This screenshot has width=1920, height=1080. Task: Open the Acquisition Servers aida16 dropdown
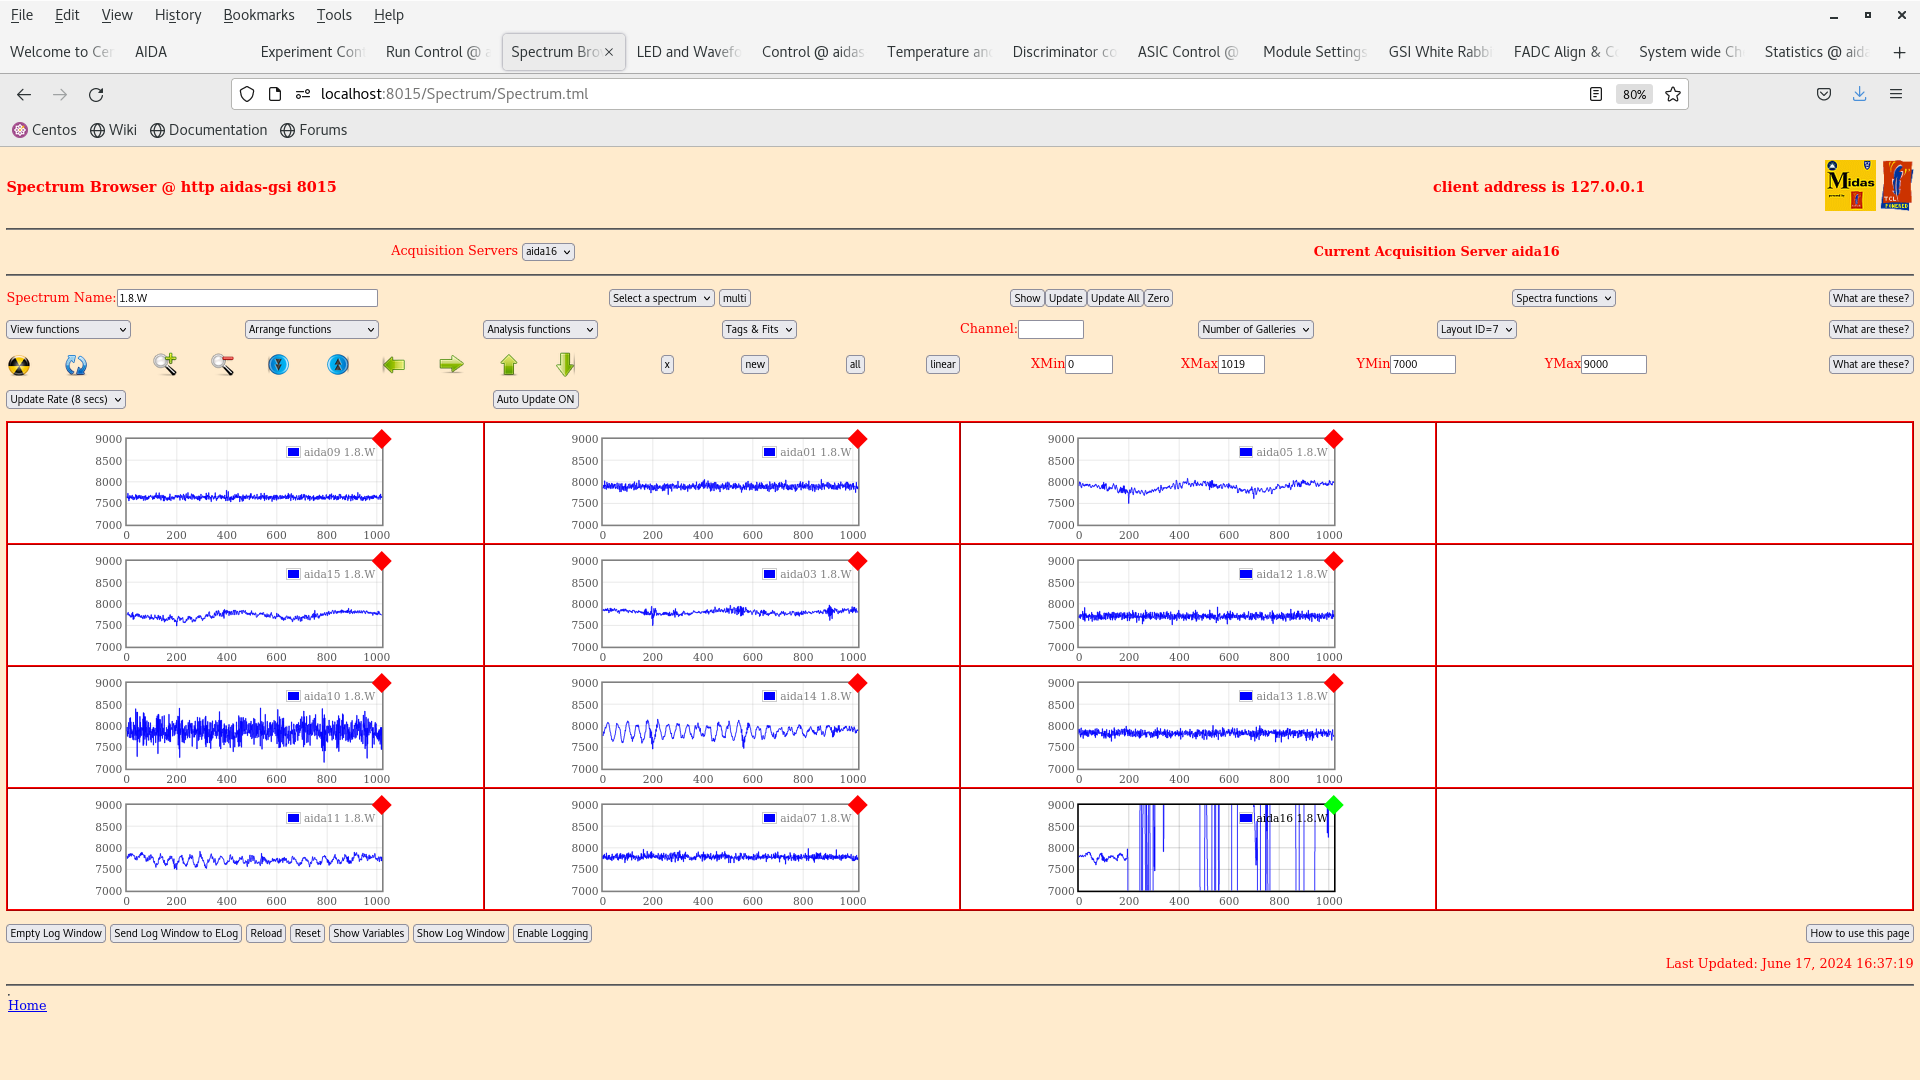click(x=547, y=252)
